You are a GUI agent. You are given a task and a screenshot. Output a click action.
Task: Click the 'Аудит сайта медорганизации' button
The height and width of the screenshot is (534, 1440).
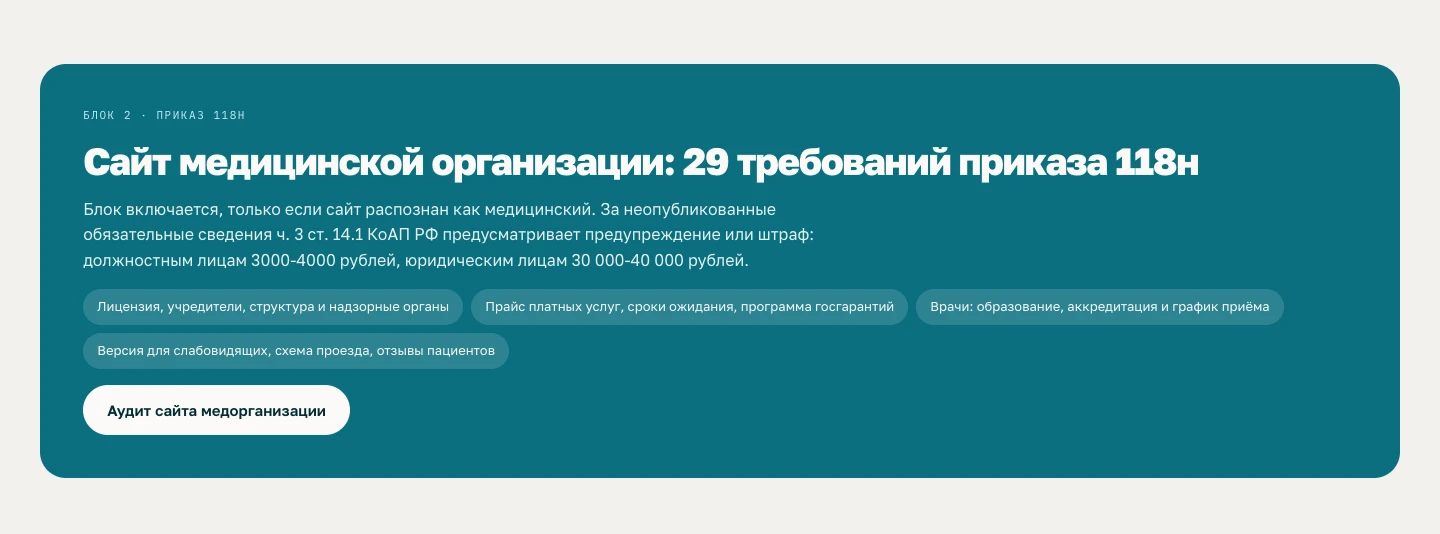(216, 410)
